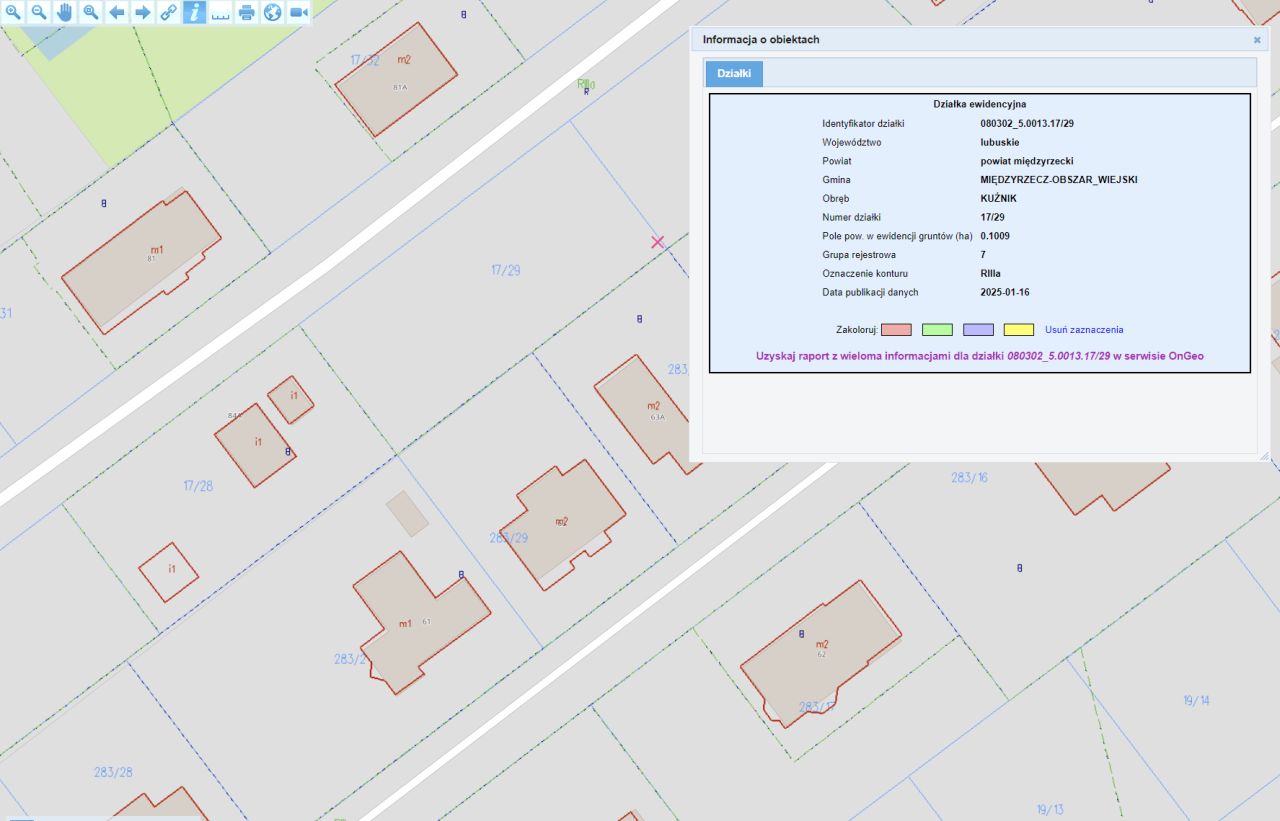This screenshot has height=821, width=1280.
Task: Open the OnGeo parcel report link
Action: 979,356
